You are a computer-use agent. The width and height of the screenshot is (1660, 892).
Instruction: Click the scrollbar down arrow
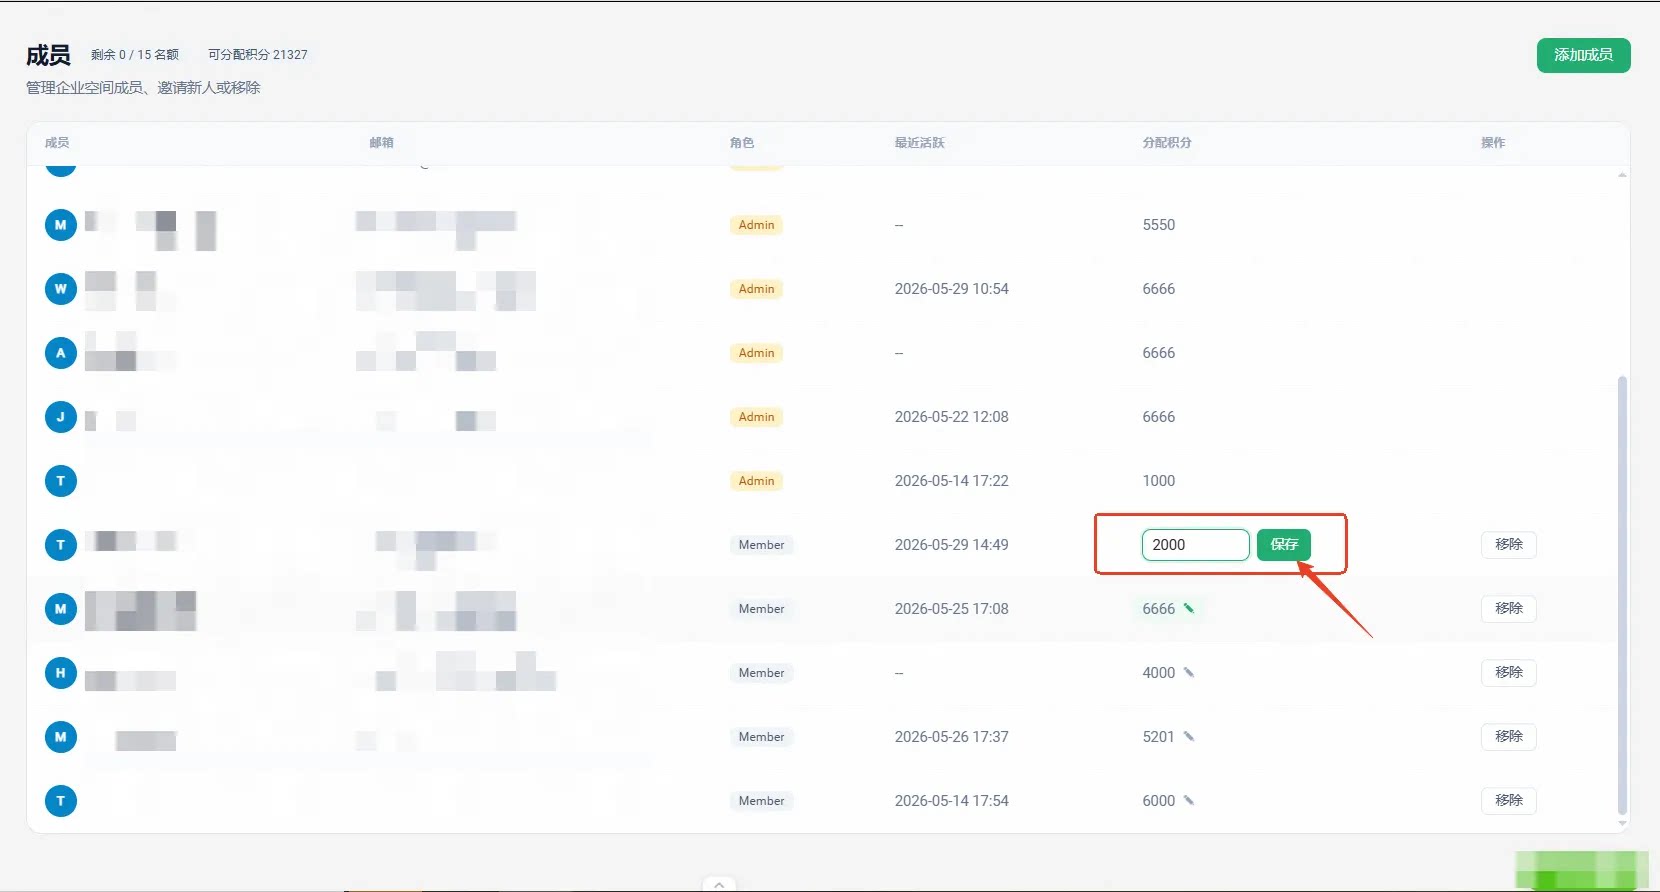[1622, 824]
